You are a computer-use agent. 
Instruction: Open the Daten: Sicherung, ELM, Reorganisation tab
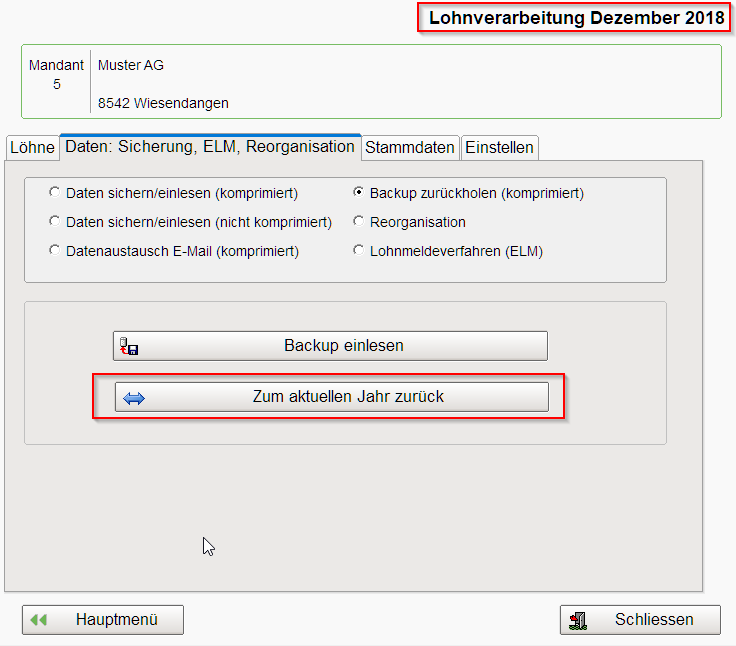tap(210, 147)
